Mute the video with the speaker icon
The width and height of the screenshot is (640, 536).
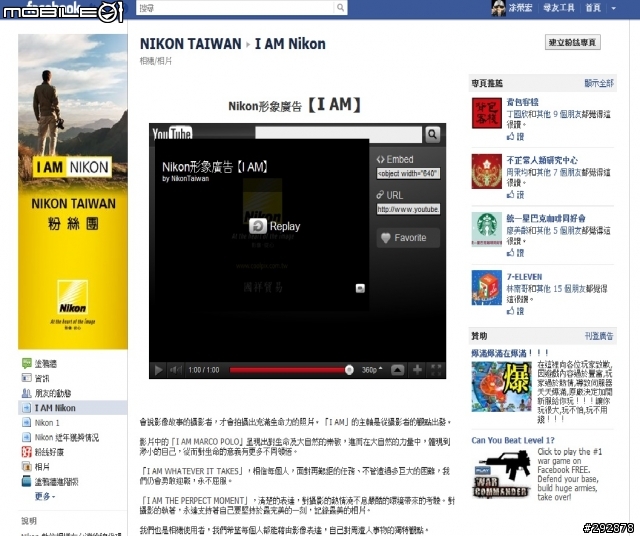coord(176,370)
